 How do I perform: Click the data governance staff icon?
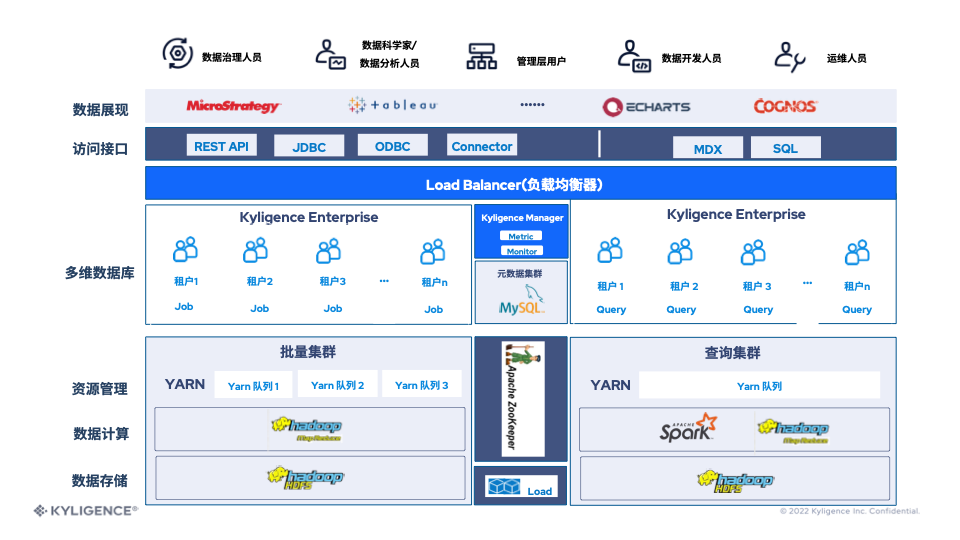(178, 53)
